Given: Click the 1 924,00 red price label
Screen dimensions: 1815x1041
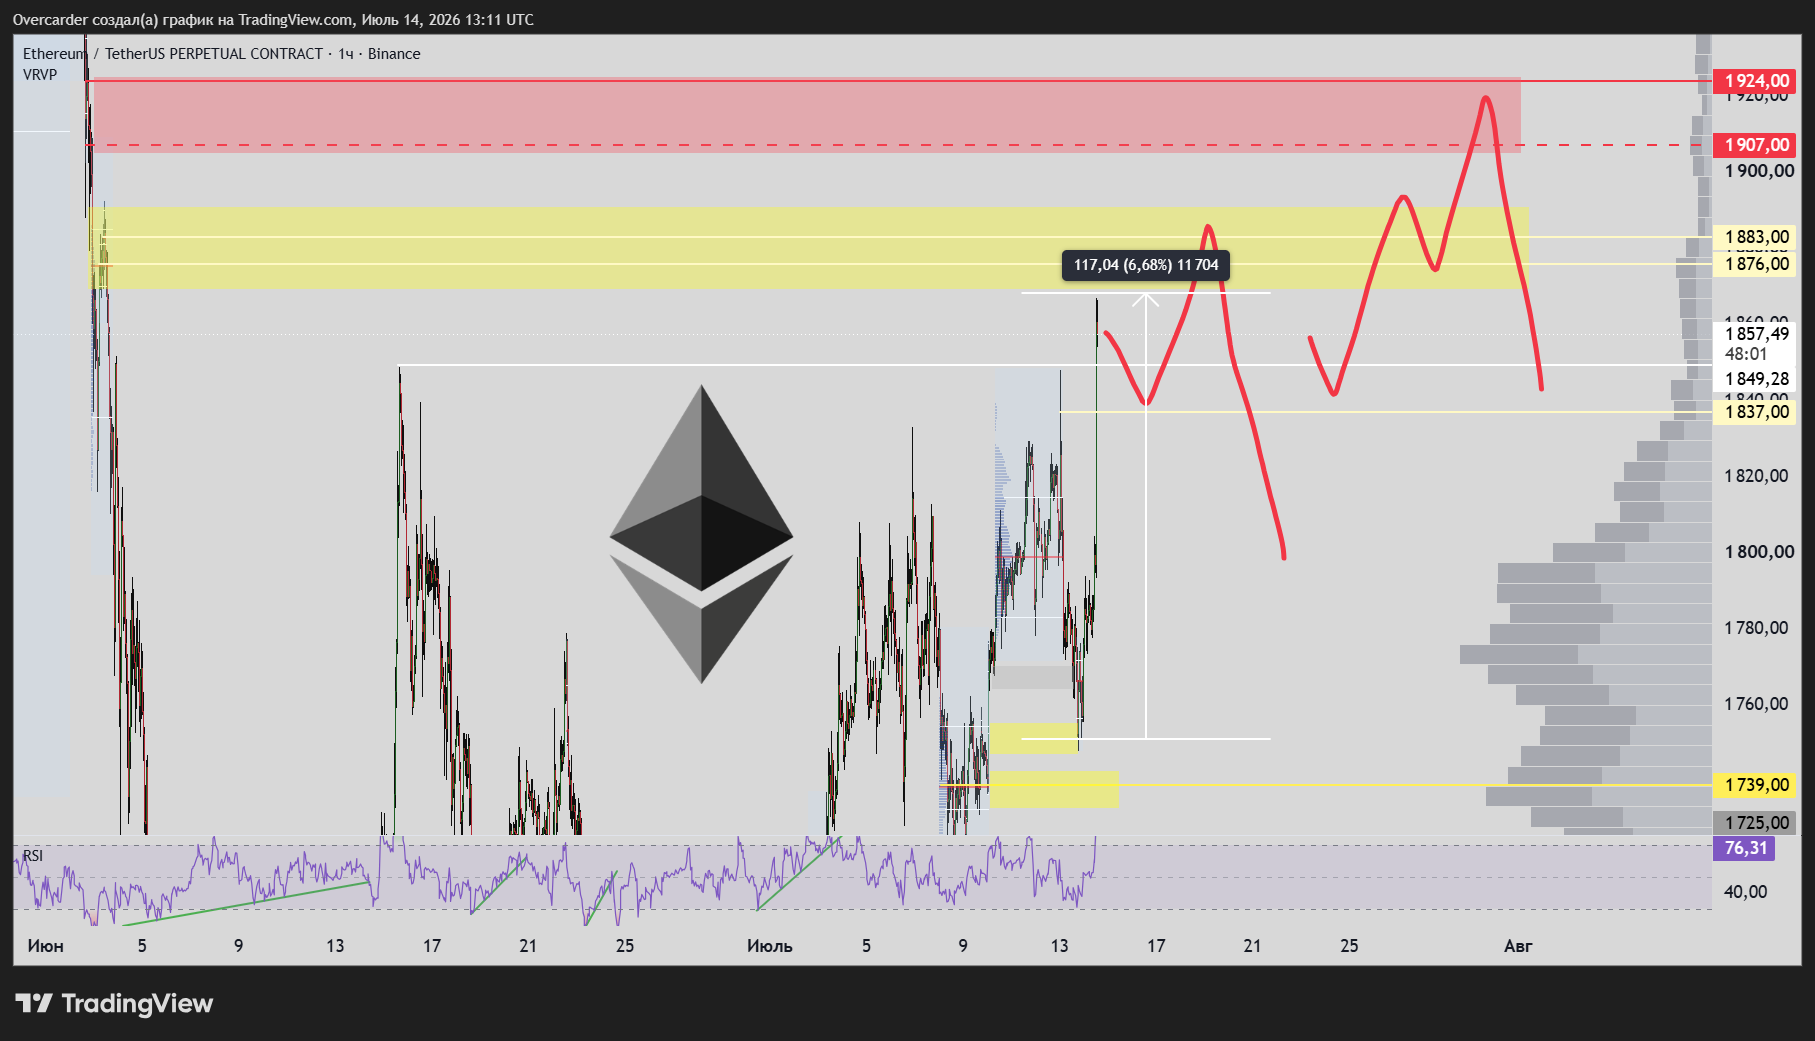Looking at the screenshot, I should (1755, 81).
